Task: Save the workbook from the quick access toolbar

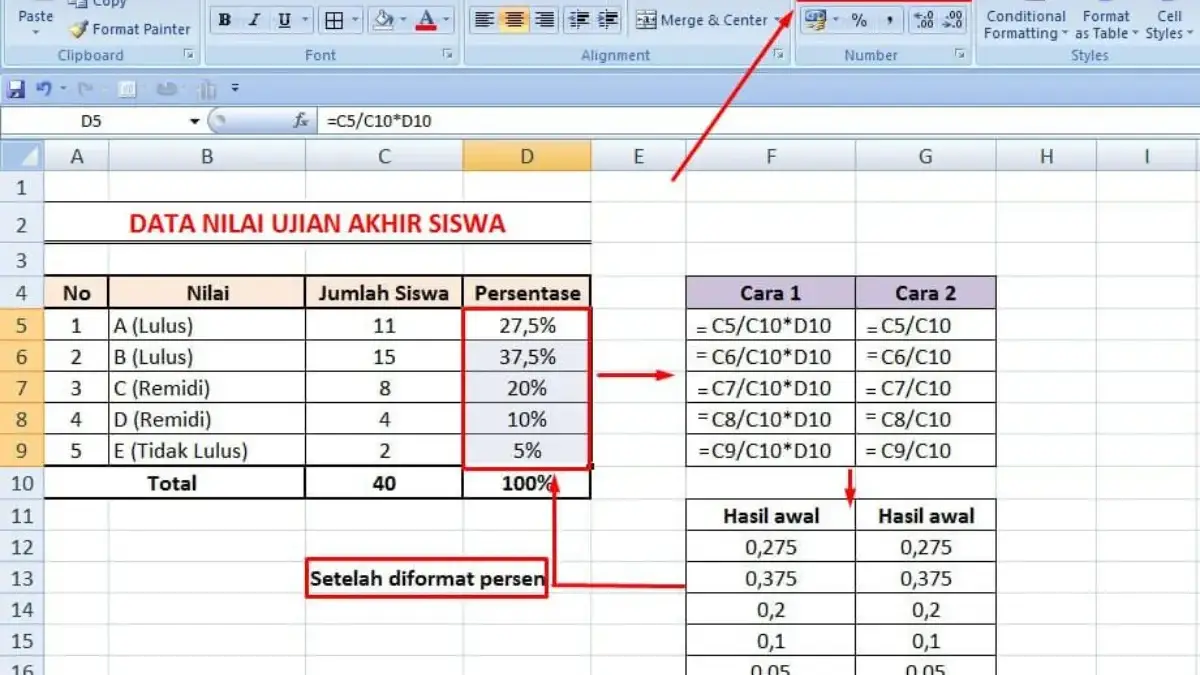Action: click(x=16, y=90)
